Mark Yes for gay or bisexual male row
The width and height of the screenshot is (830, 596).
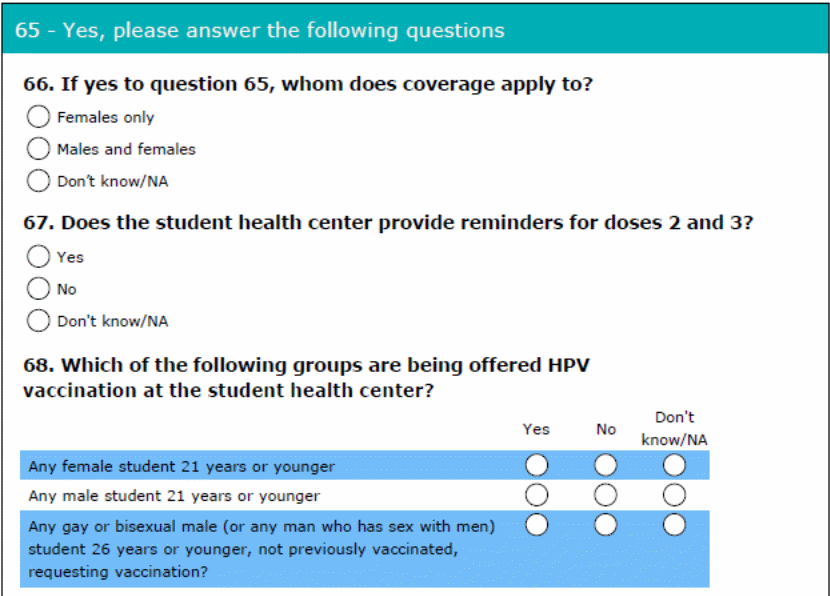(x=537, y=525)
